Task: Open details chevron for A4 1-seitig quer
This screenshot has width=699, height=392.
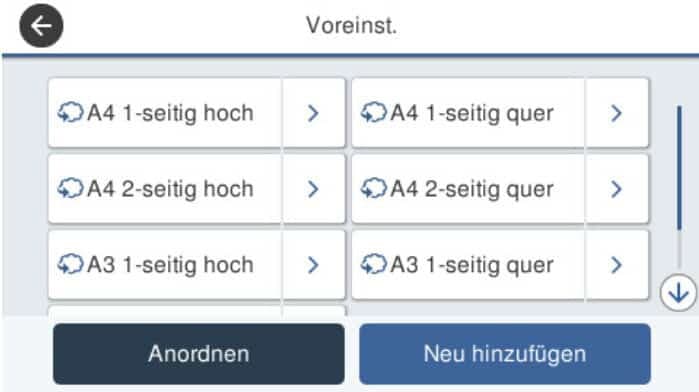Action: click(x=617, y=113)
